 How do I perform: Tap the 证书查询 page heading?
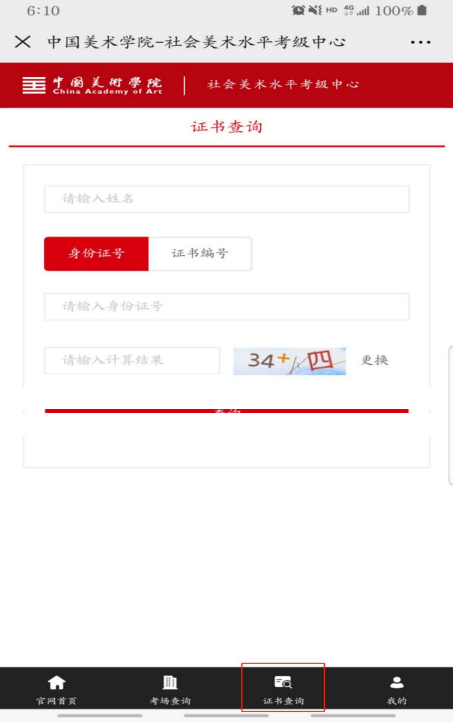pos(226,127)
